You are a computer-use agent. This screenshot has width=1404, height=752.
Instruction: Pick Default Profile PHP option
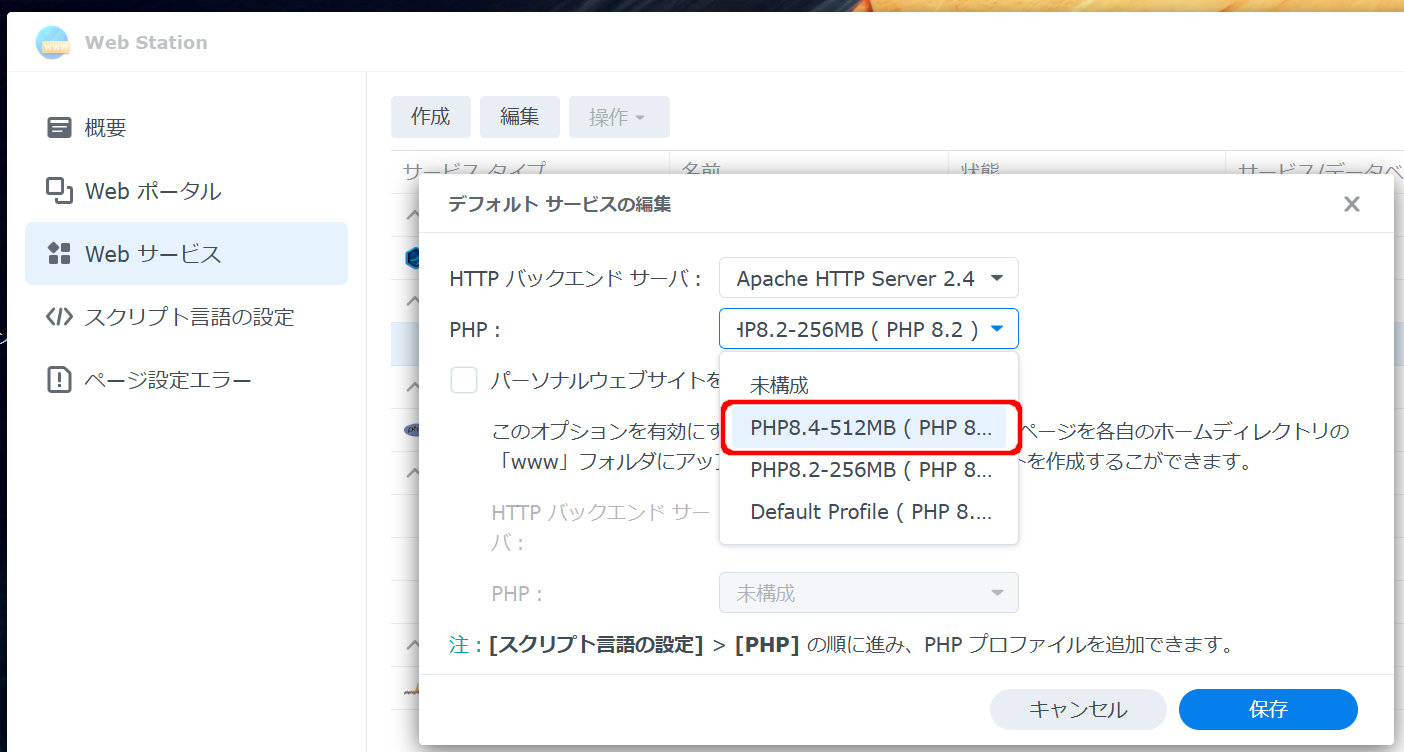pyautogui.click(x=868, y=511)
